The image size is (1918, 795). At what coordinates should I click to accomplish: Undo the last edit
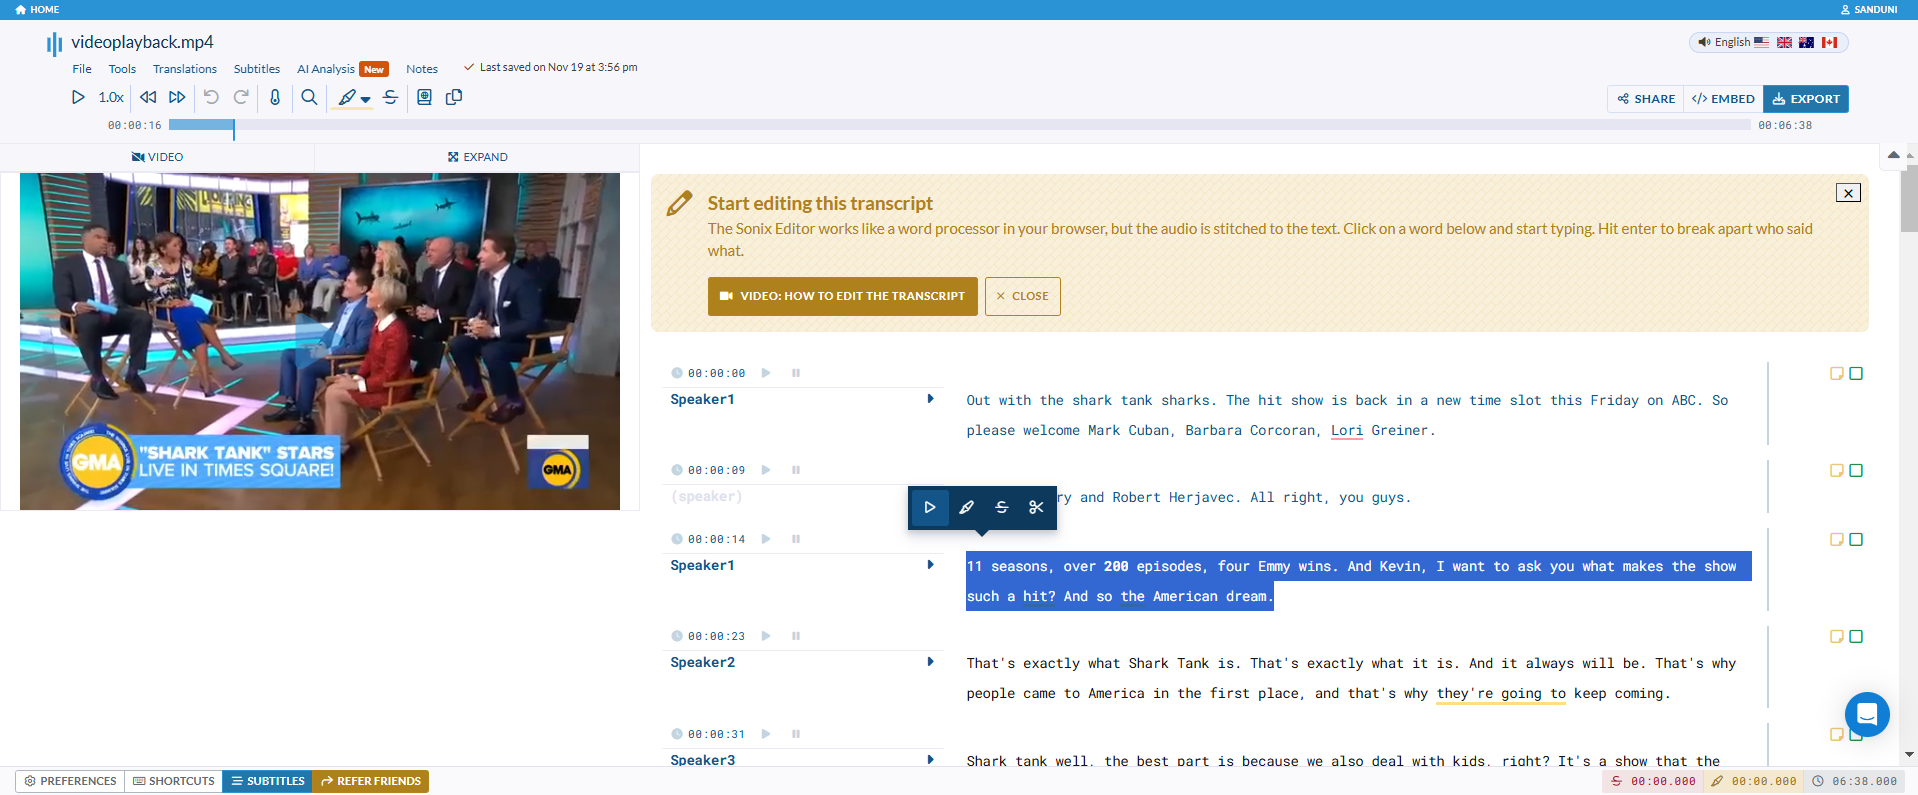(x=211, y=97)
